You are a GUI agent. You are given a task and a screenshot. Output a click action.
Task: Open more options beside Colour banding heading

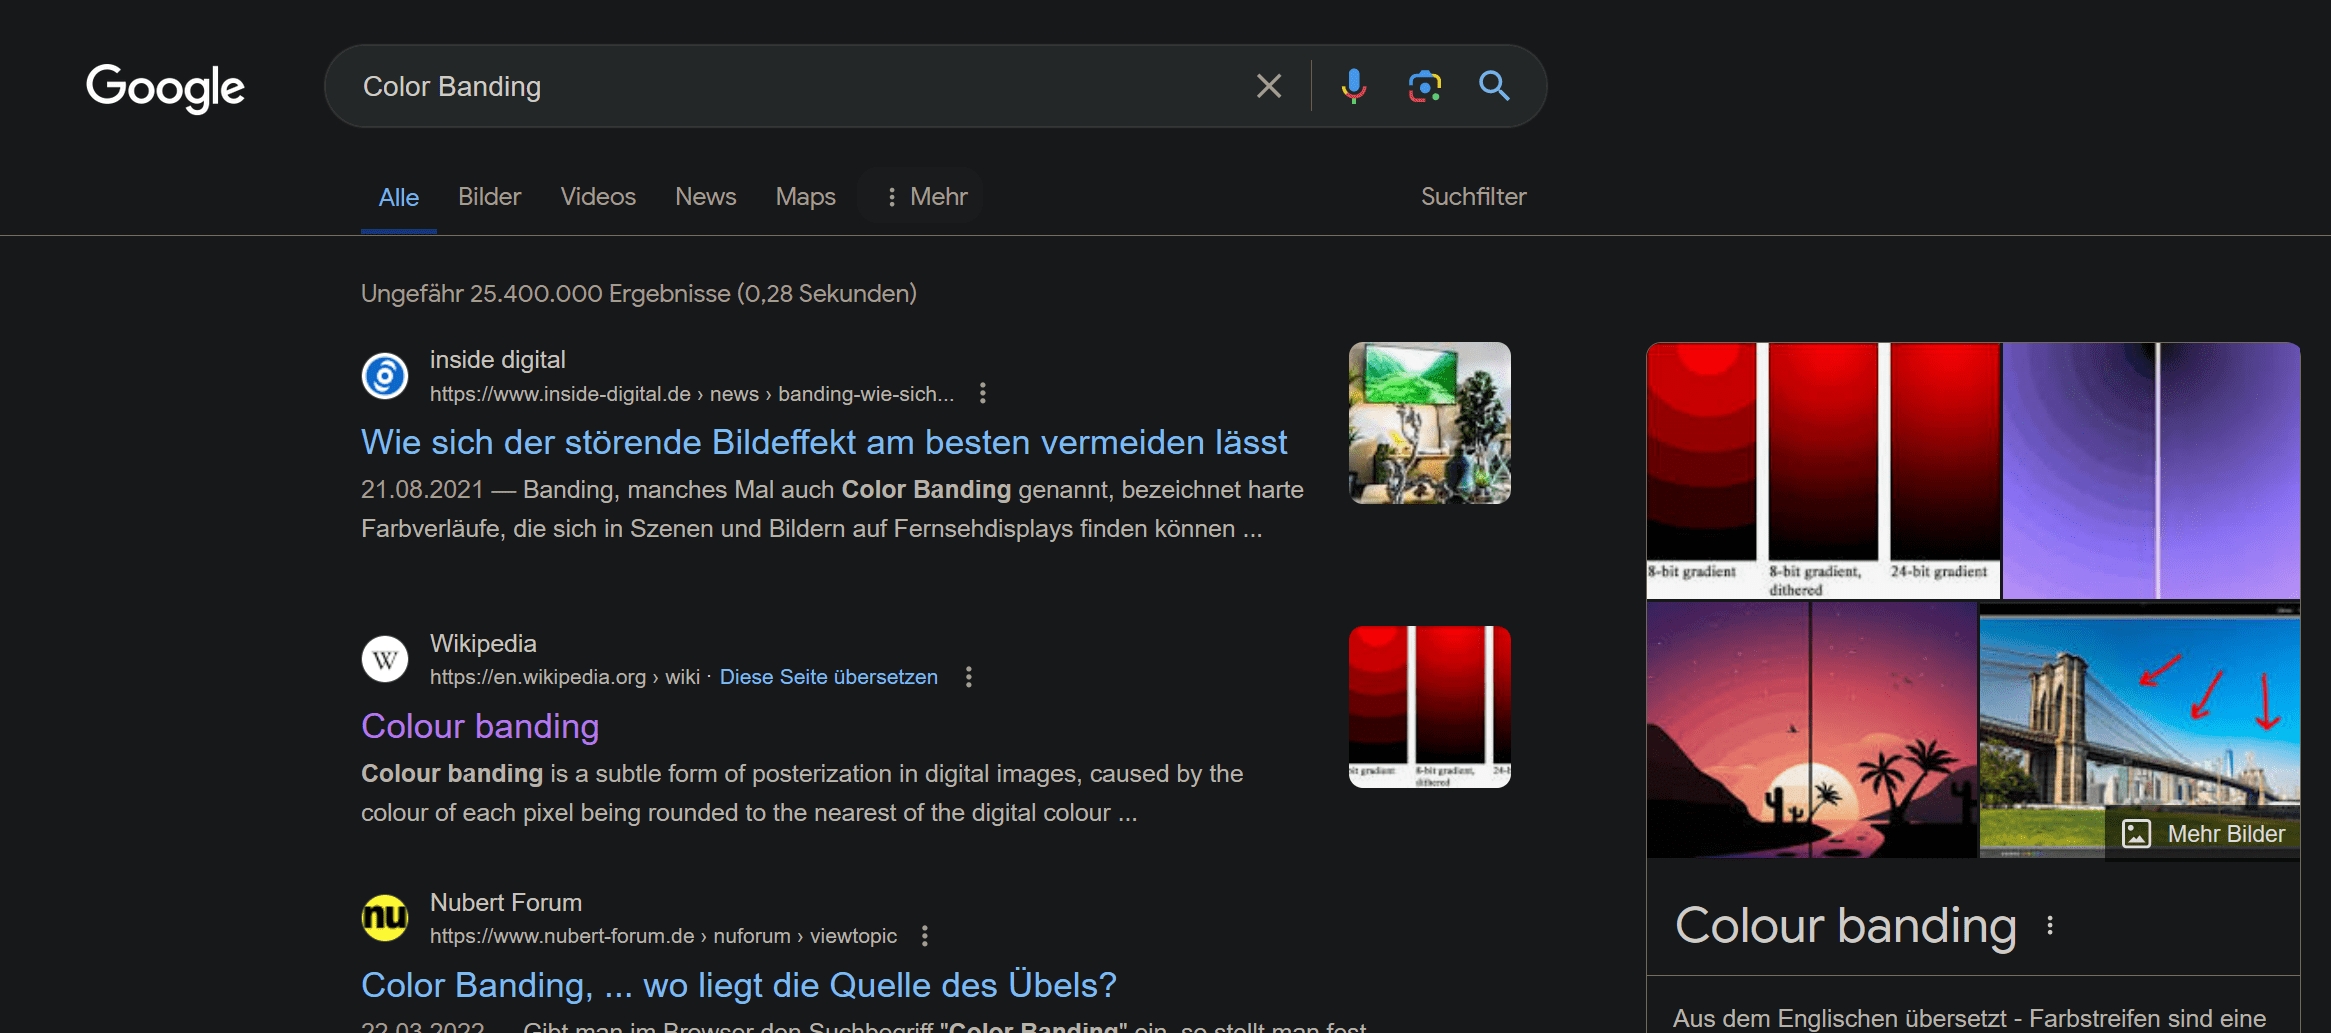(2050, 926)
